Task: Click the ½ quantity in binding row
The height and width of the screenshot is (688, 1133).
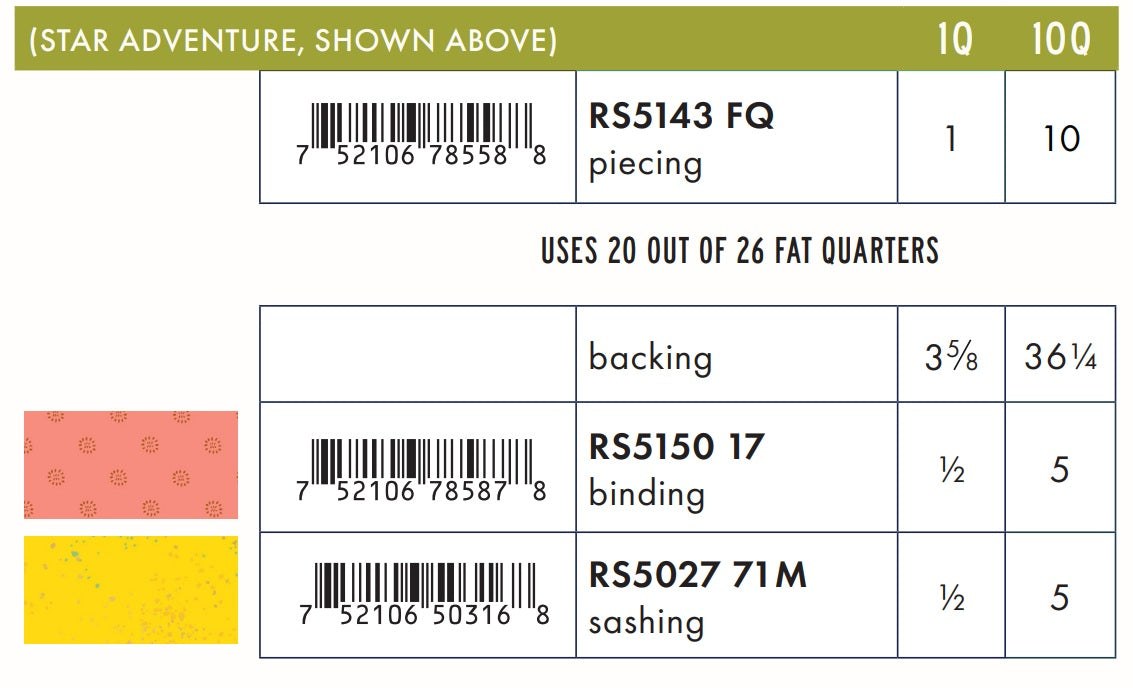Action: (x=951, y=469)
